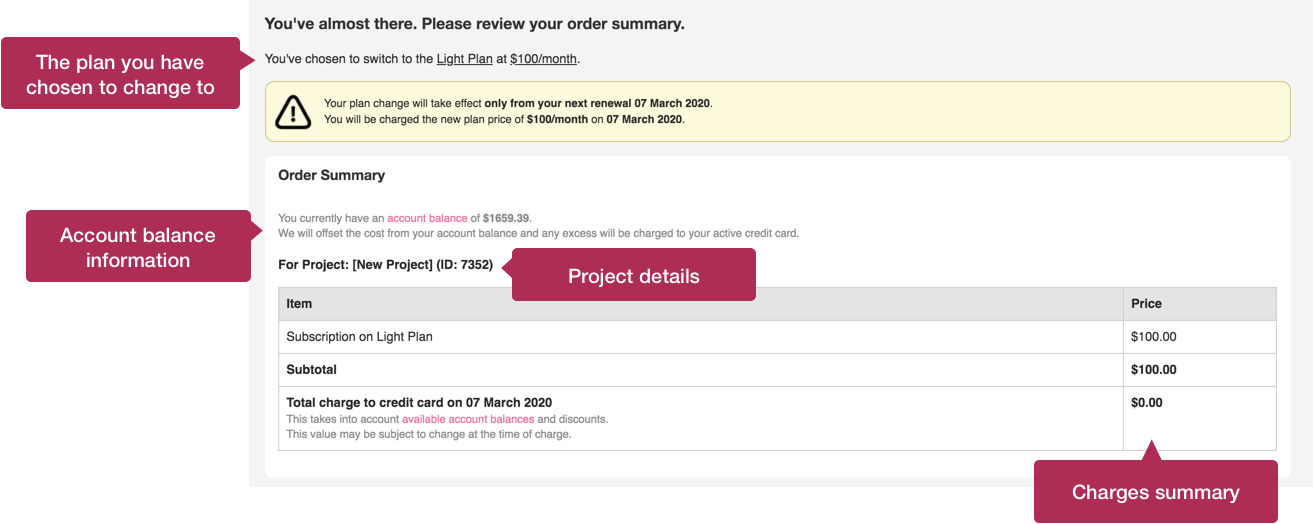Click the underlined Light Plan text
Viewport: 1313px width, 524px height.
[x=465, y=59]
